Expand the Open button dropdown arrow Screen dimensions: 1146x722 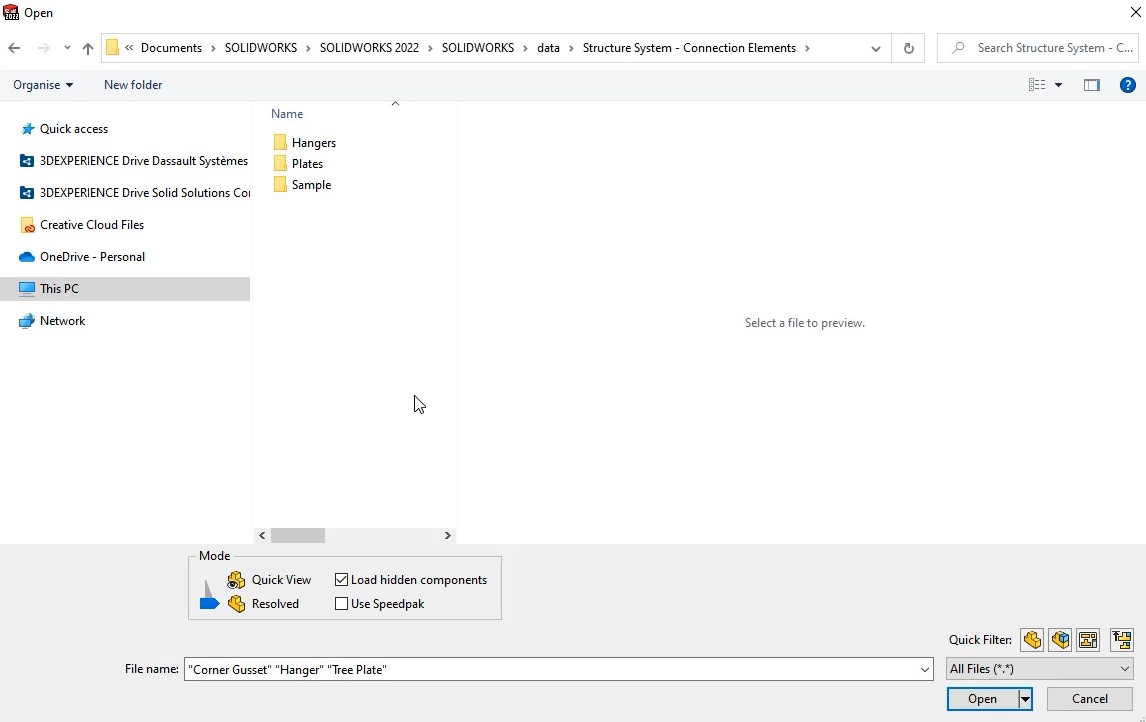coord(1023,698)
